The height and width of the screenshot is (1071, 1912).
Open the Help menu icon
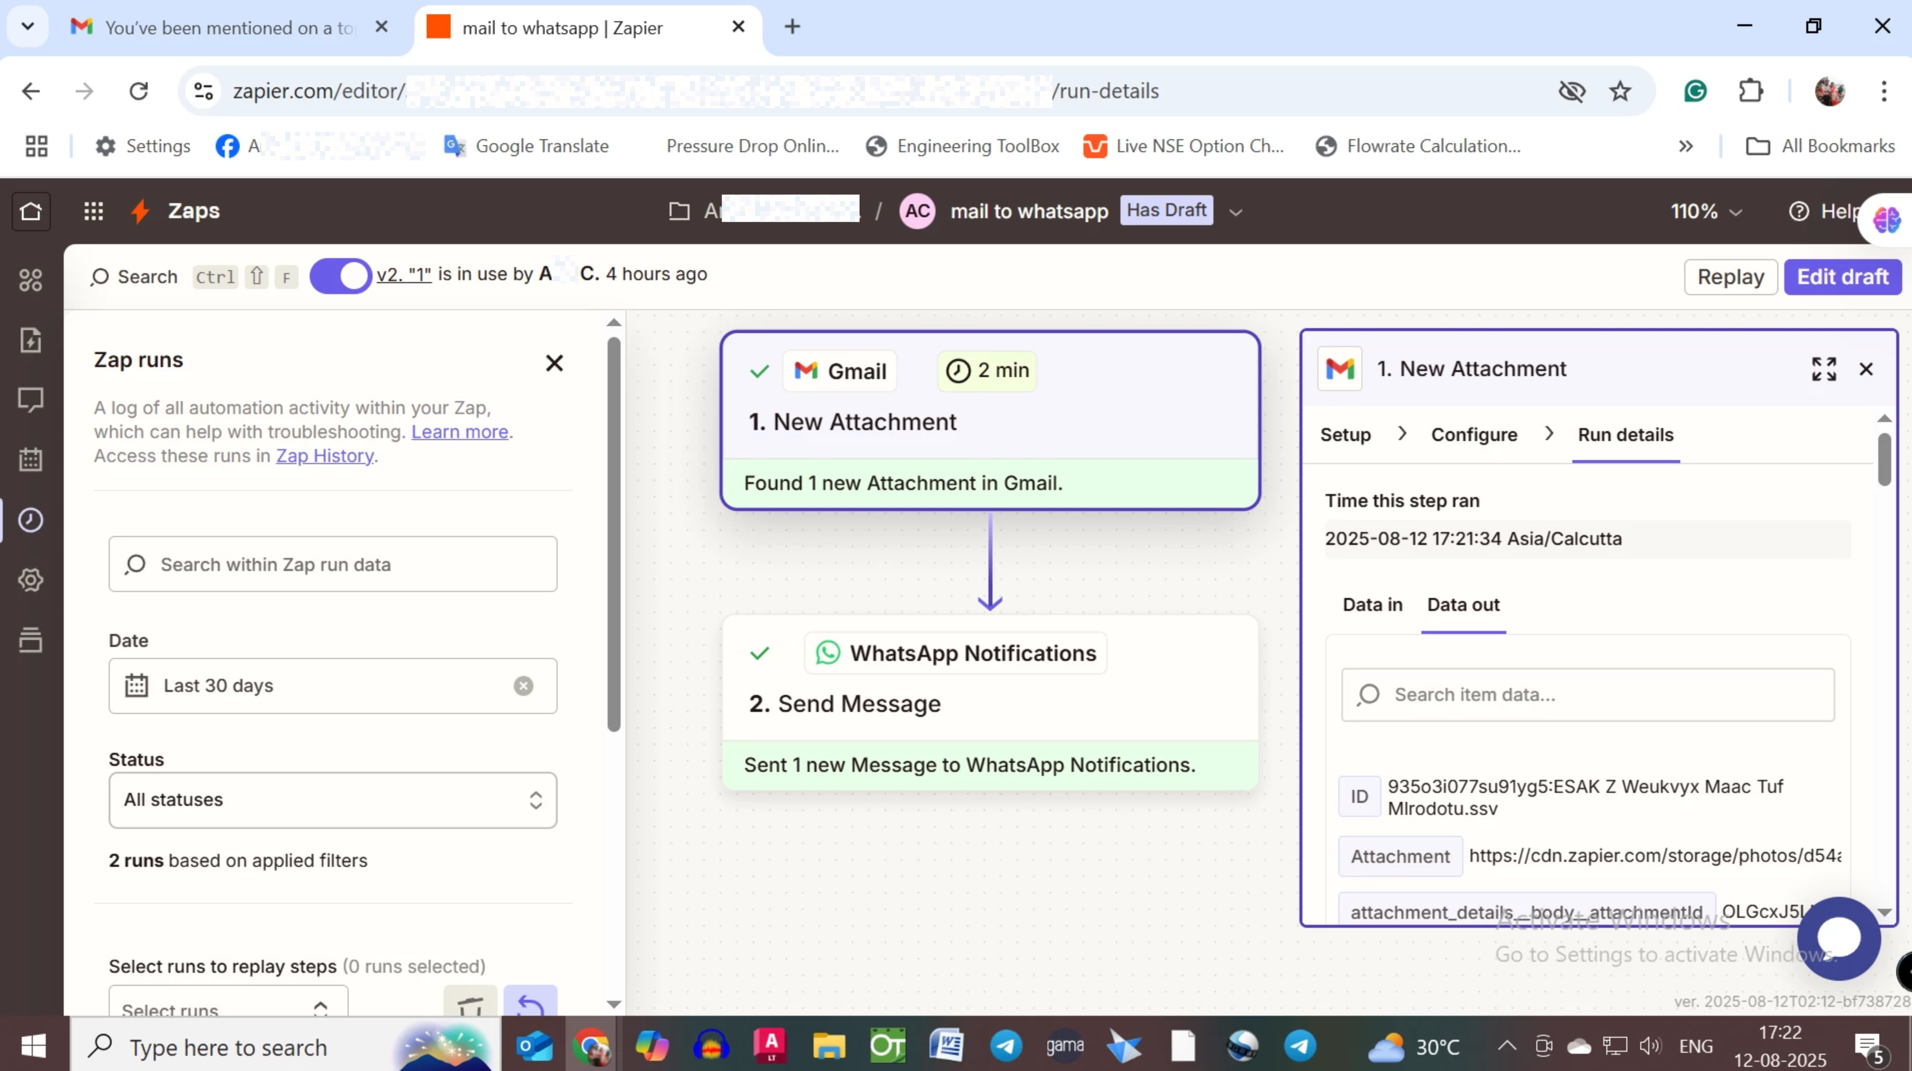click(1798, 211)
